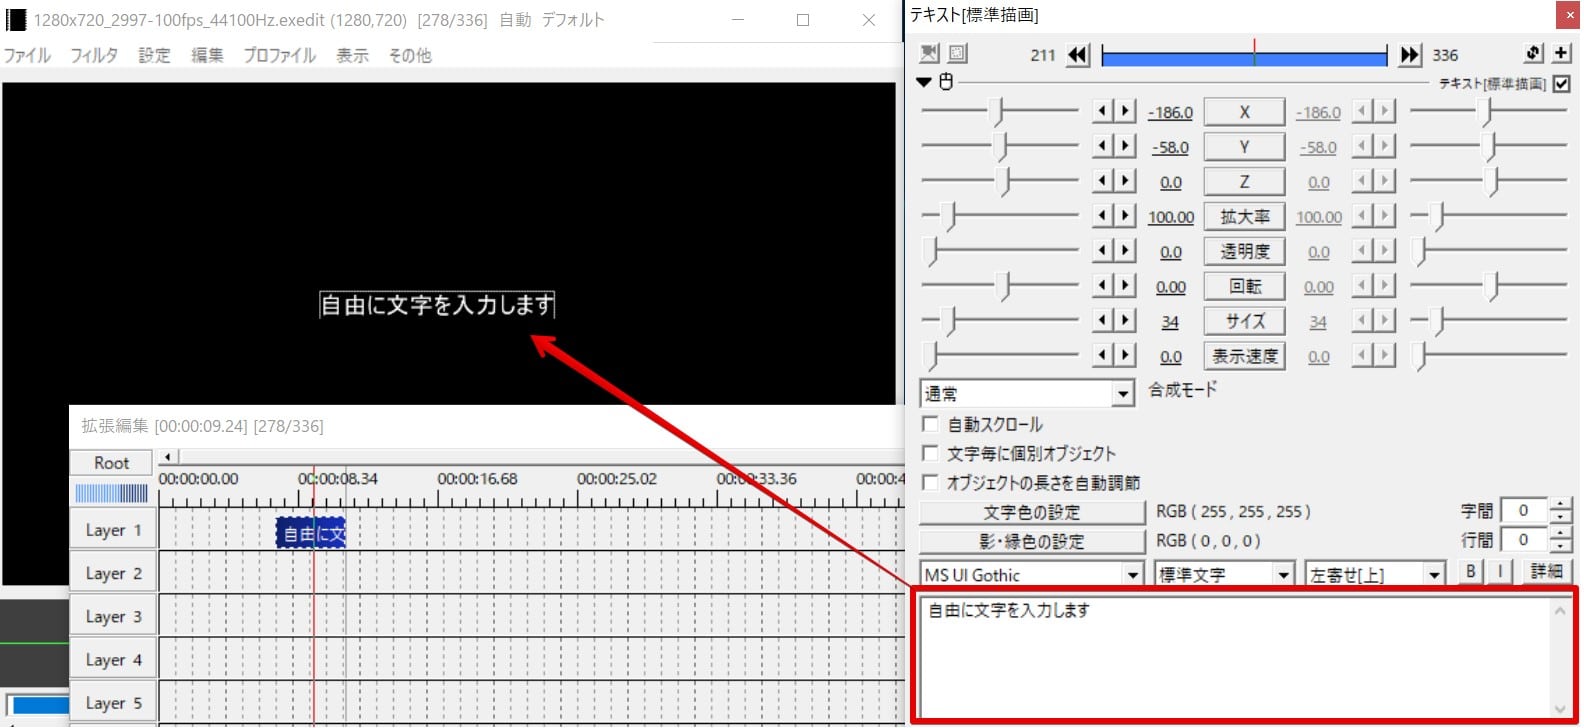
Task: Click the 字間 value input field
Action: [1524, 511]
